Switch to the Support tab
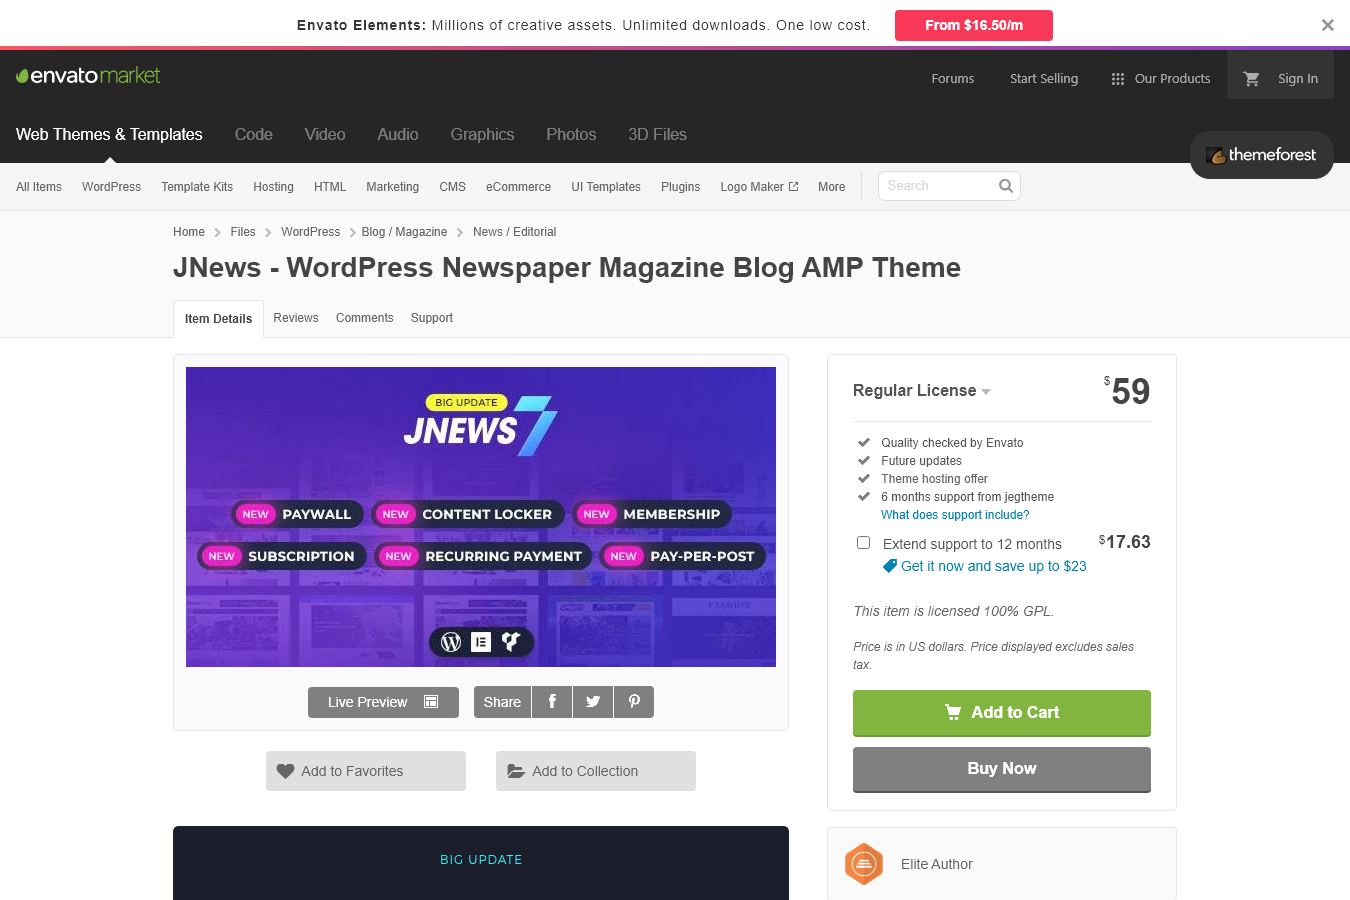This screenshot has height=900, width=1350. 432,318
